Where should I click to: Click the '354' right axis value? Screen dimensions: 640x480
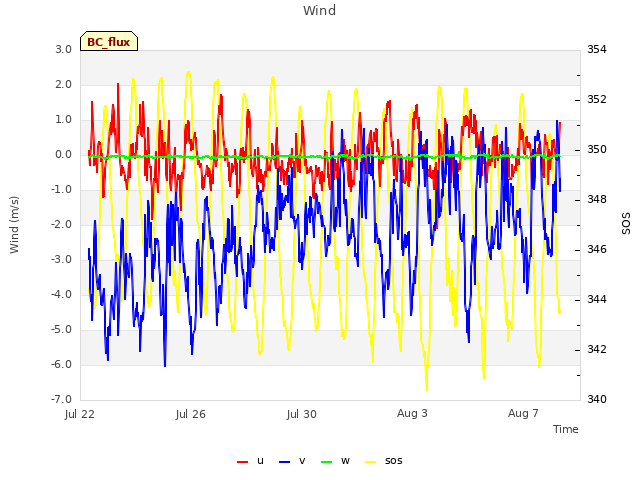coord(597,49)
